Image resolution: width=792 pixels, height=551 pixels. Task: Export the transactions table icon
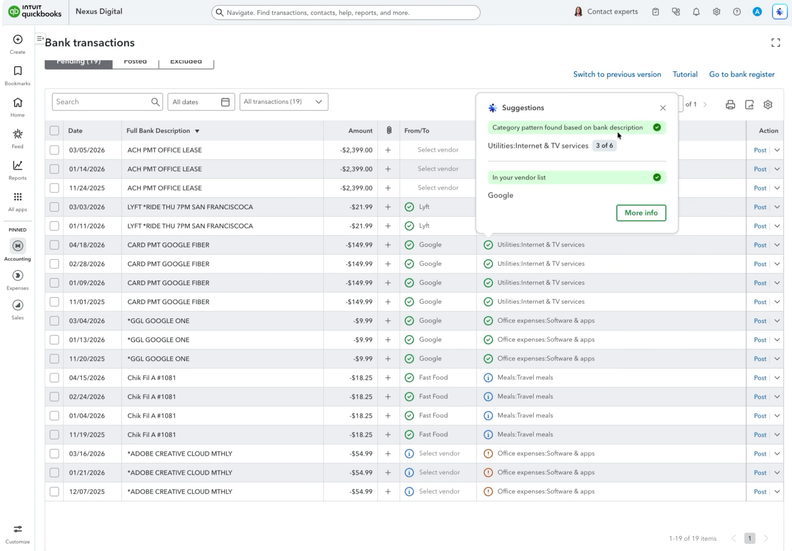750,105
